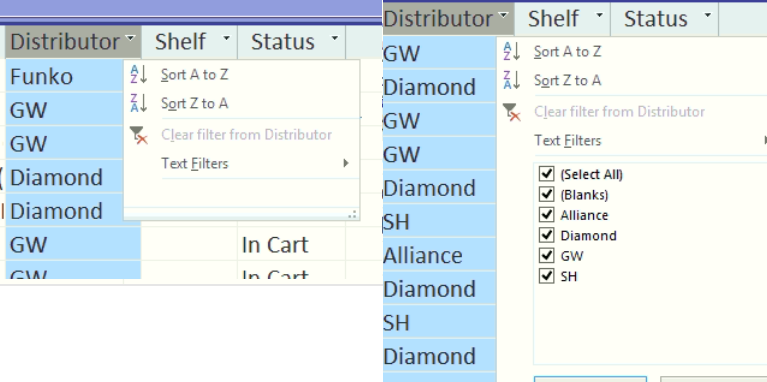Click Sort Z to A icon in the menu with checkboxes
The image size is (767, 382).
512,80
